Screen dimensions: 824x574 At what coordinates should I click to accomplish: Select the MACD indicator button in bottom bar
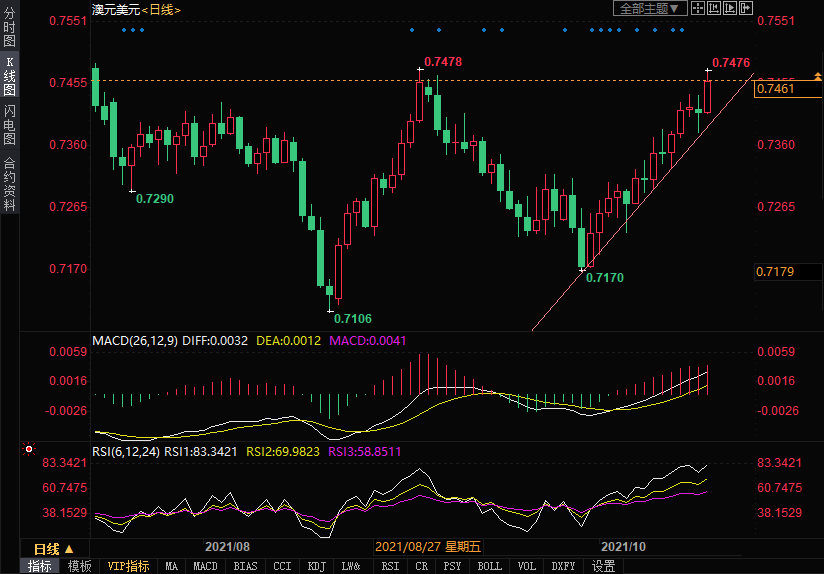(205, 566)
